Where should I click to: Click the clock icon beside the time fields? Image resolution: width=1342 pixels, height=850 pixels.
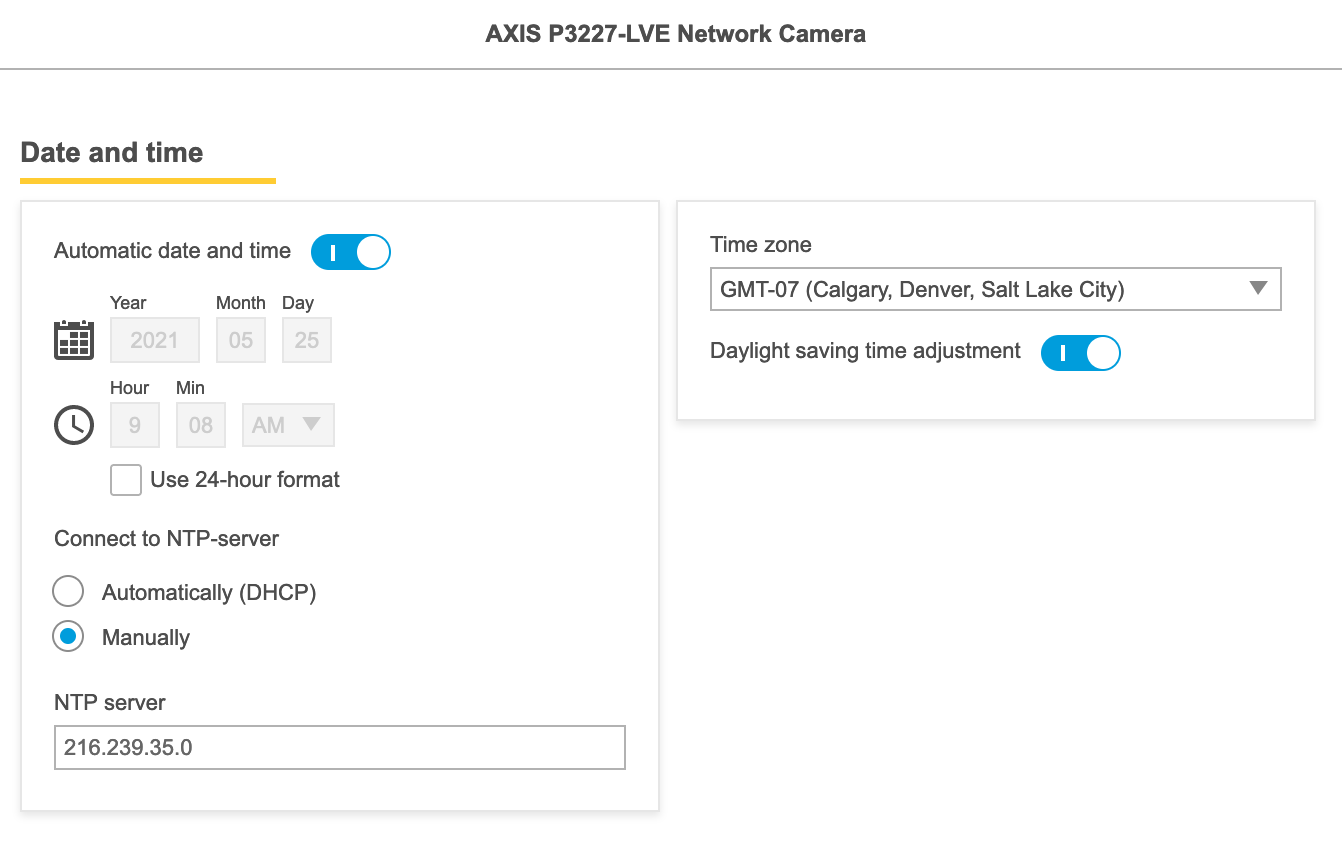click(x=73, y=425)
